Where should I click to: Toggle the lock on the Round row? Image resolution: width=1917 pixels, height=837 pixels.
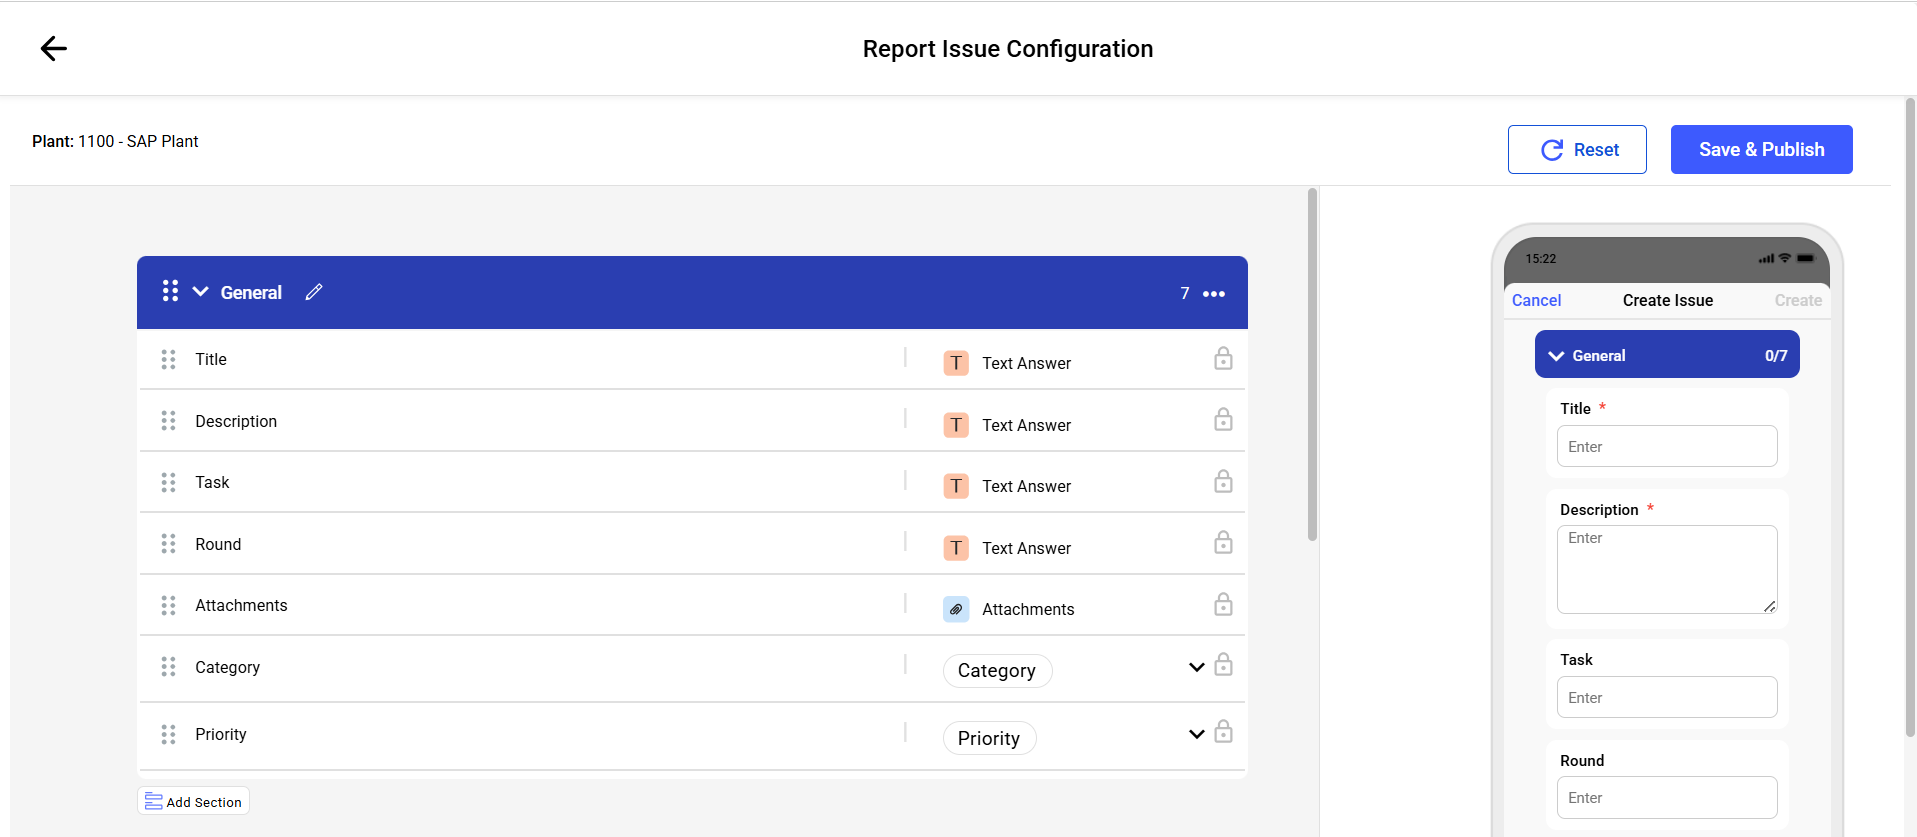[x=1223, y=543]
